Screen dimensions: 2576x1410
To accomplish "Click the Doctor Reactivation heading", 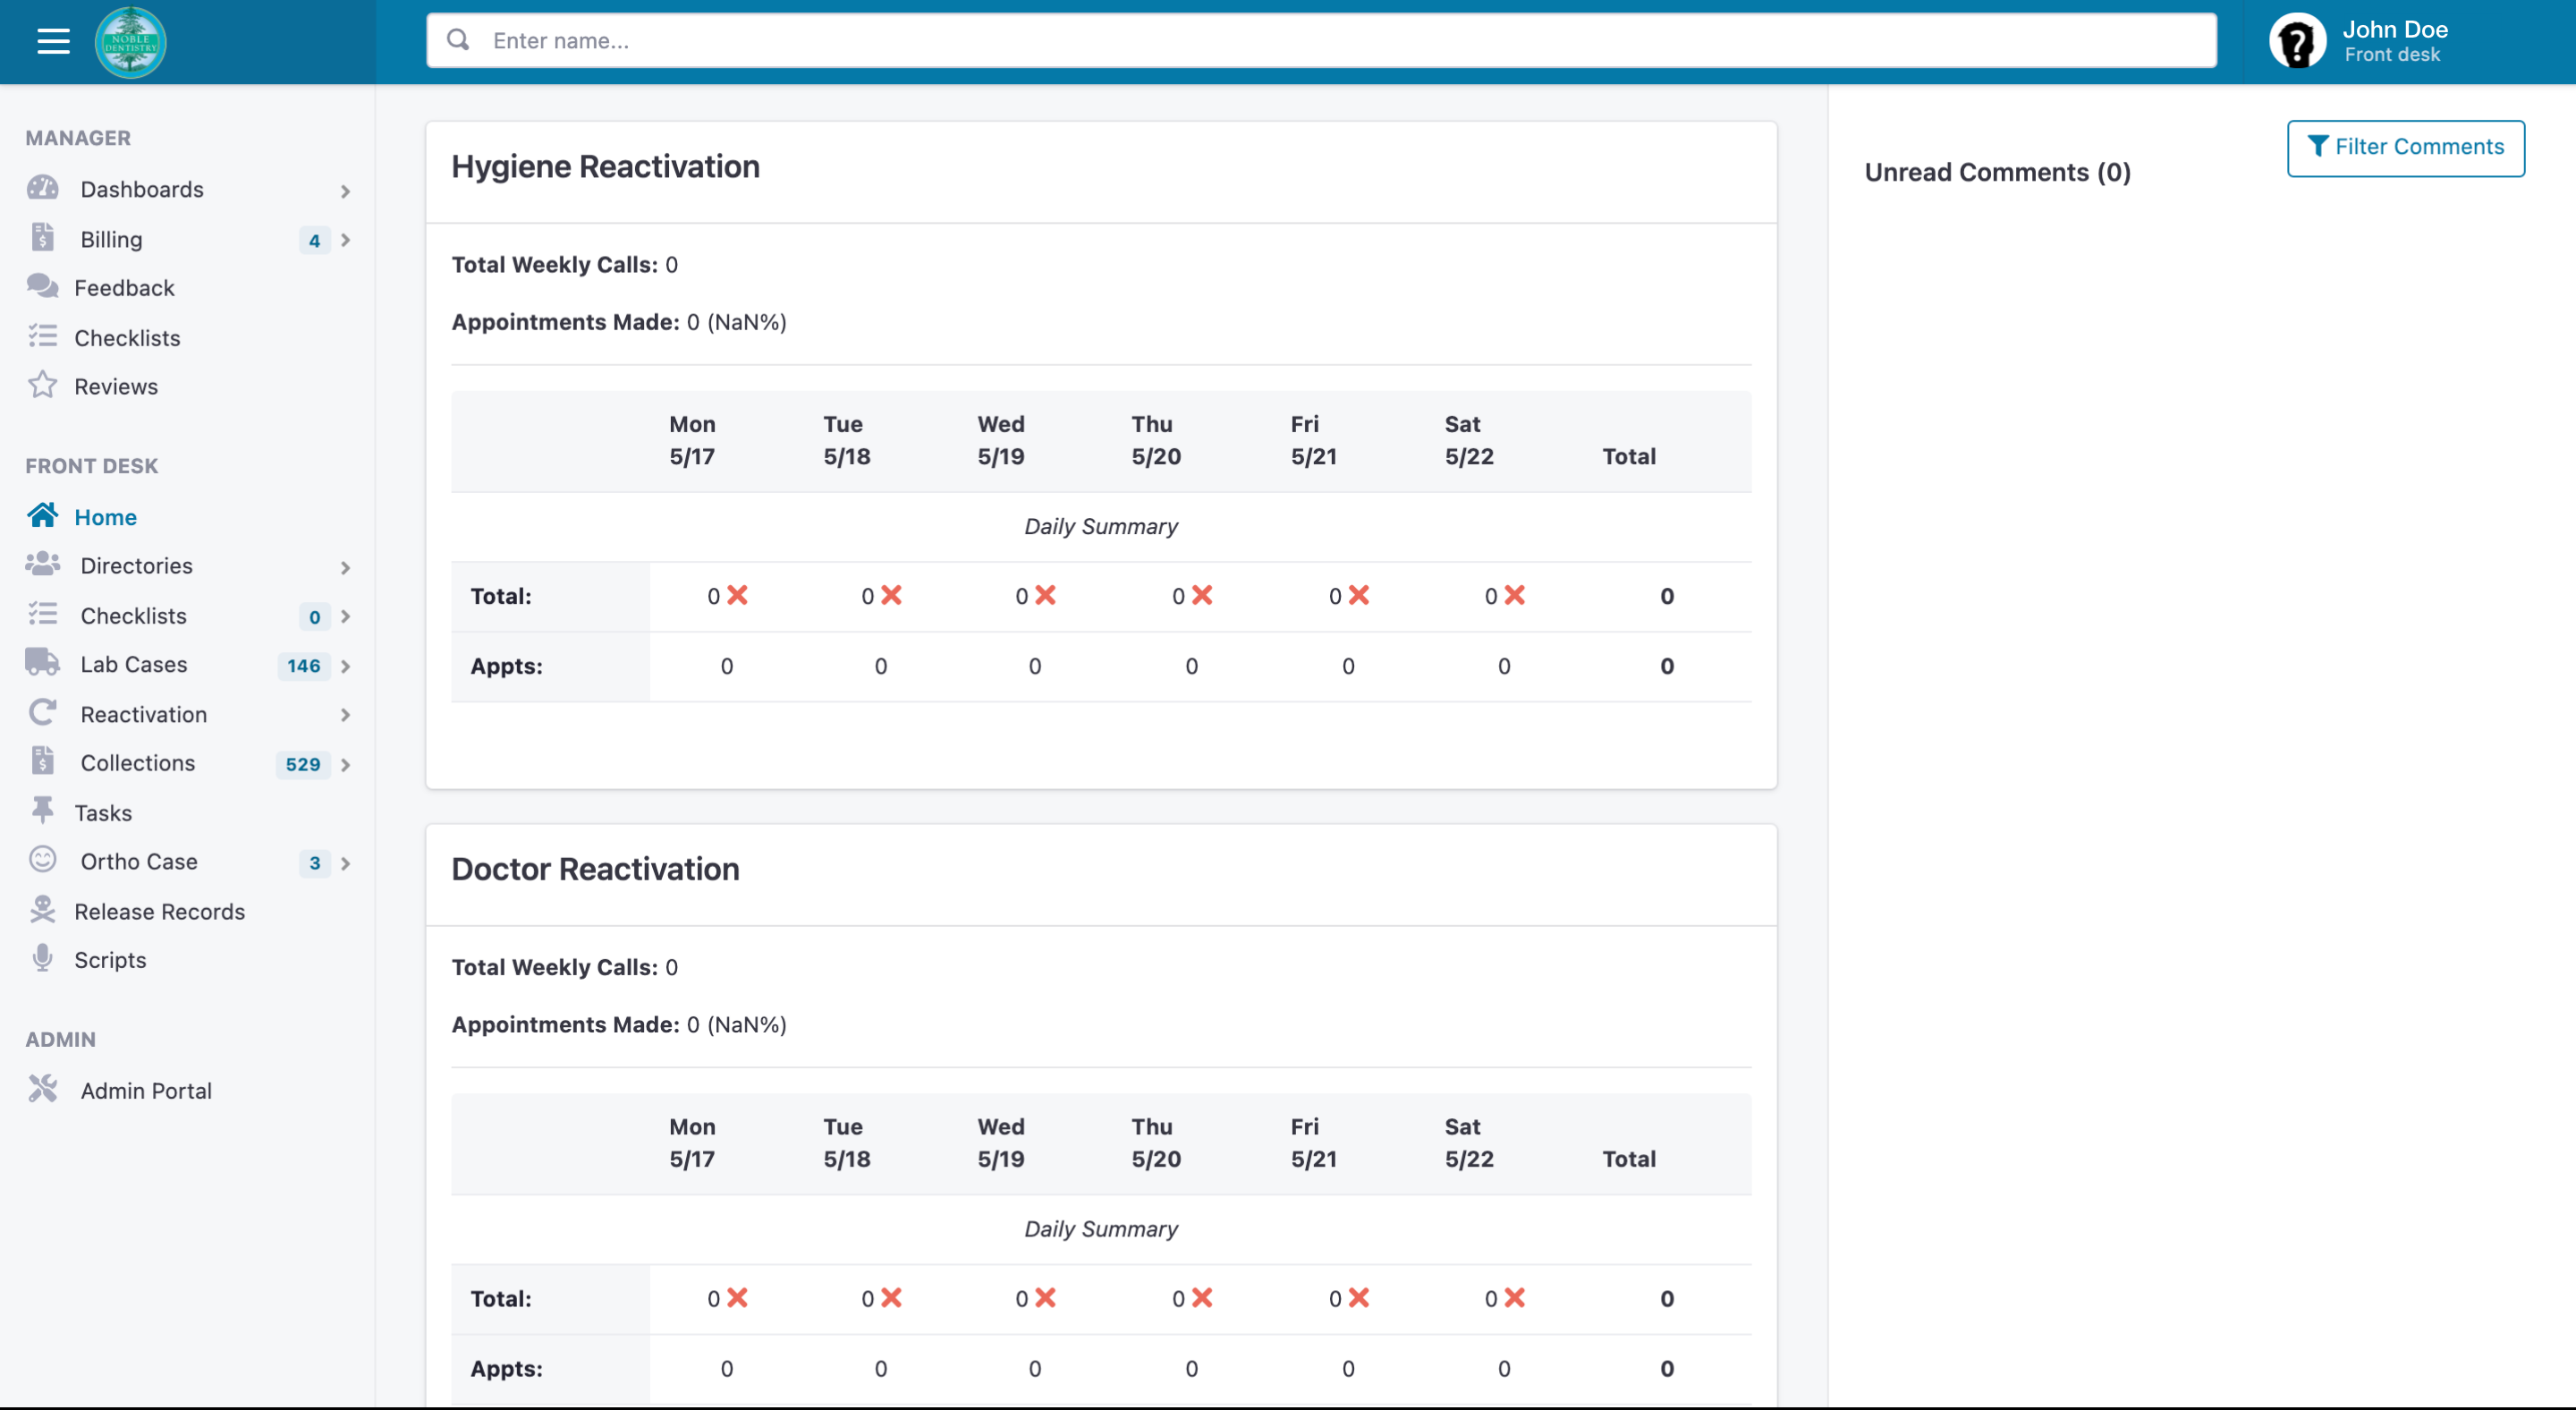I will 595,869.
